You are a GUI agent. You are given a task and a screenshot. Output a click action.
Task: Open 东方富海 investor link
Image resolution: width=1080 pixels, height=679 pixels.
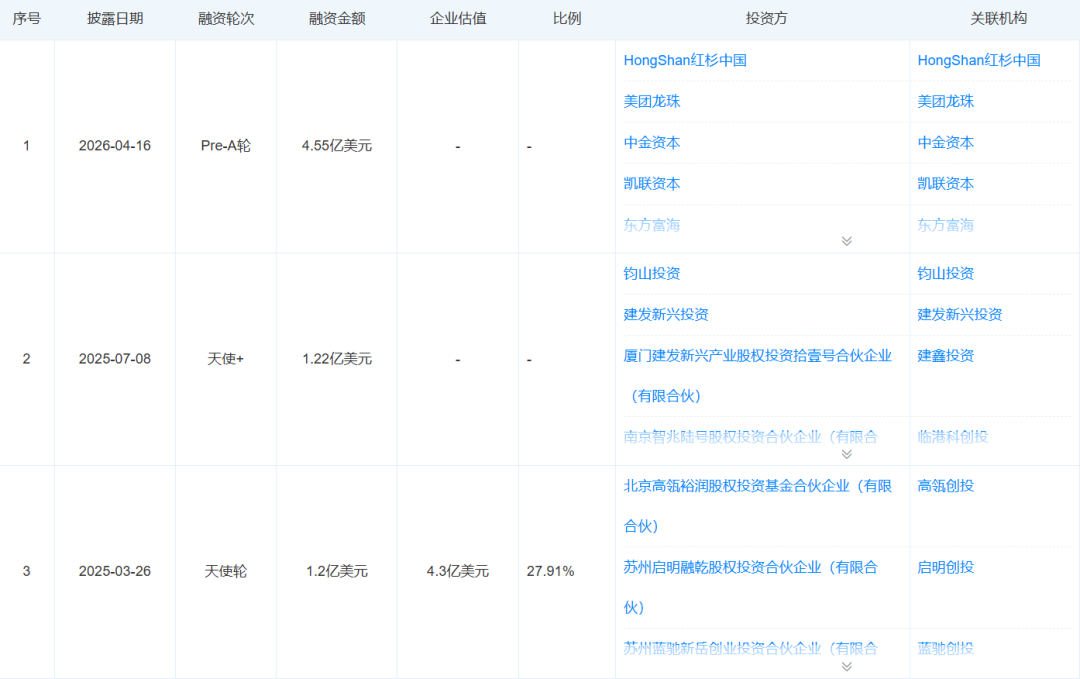click(652, 225)
